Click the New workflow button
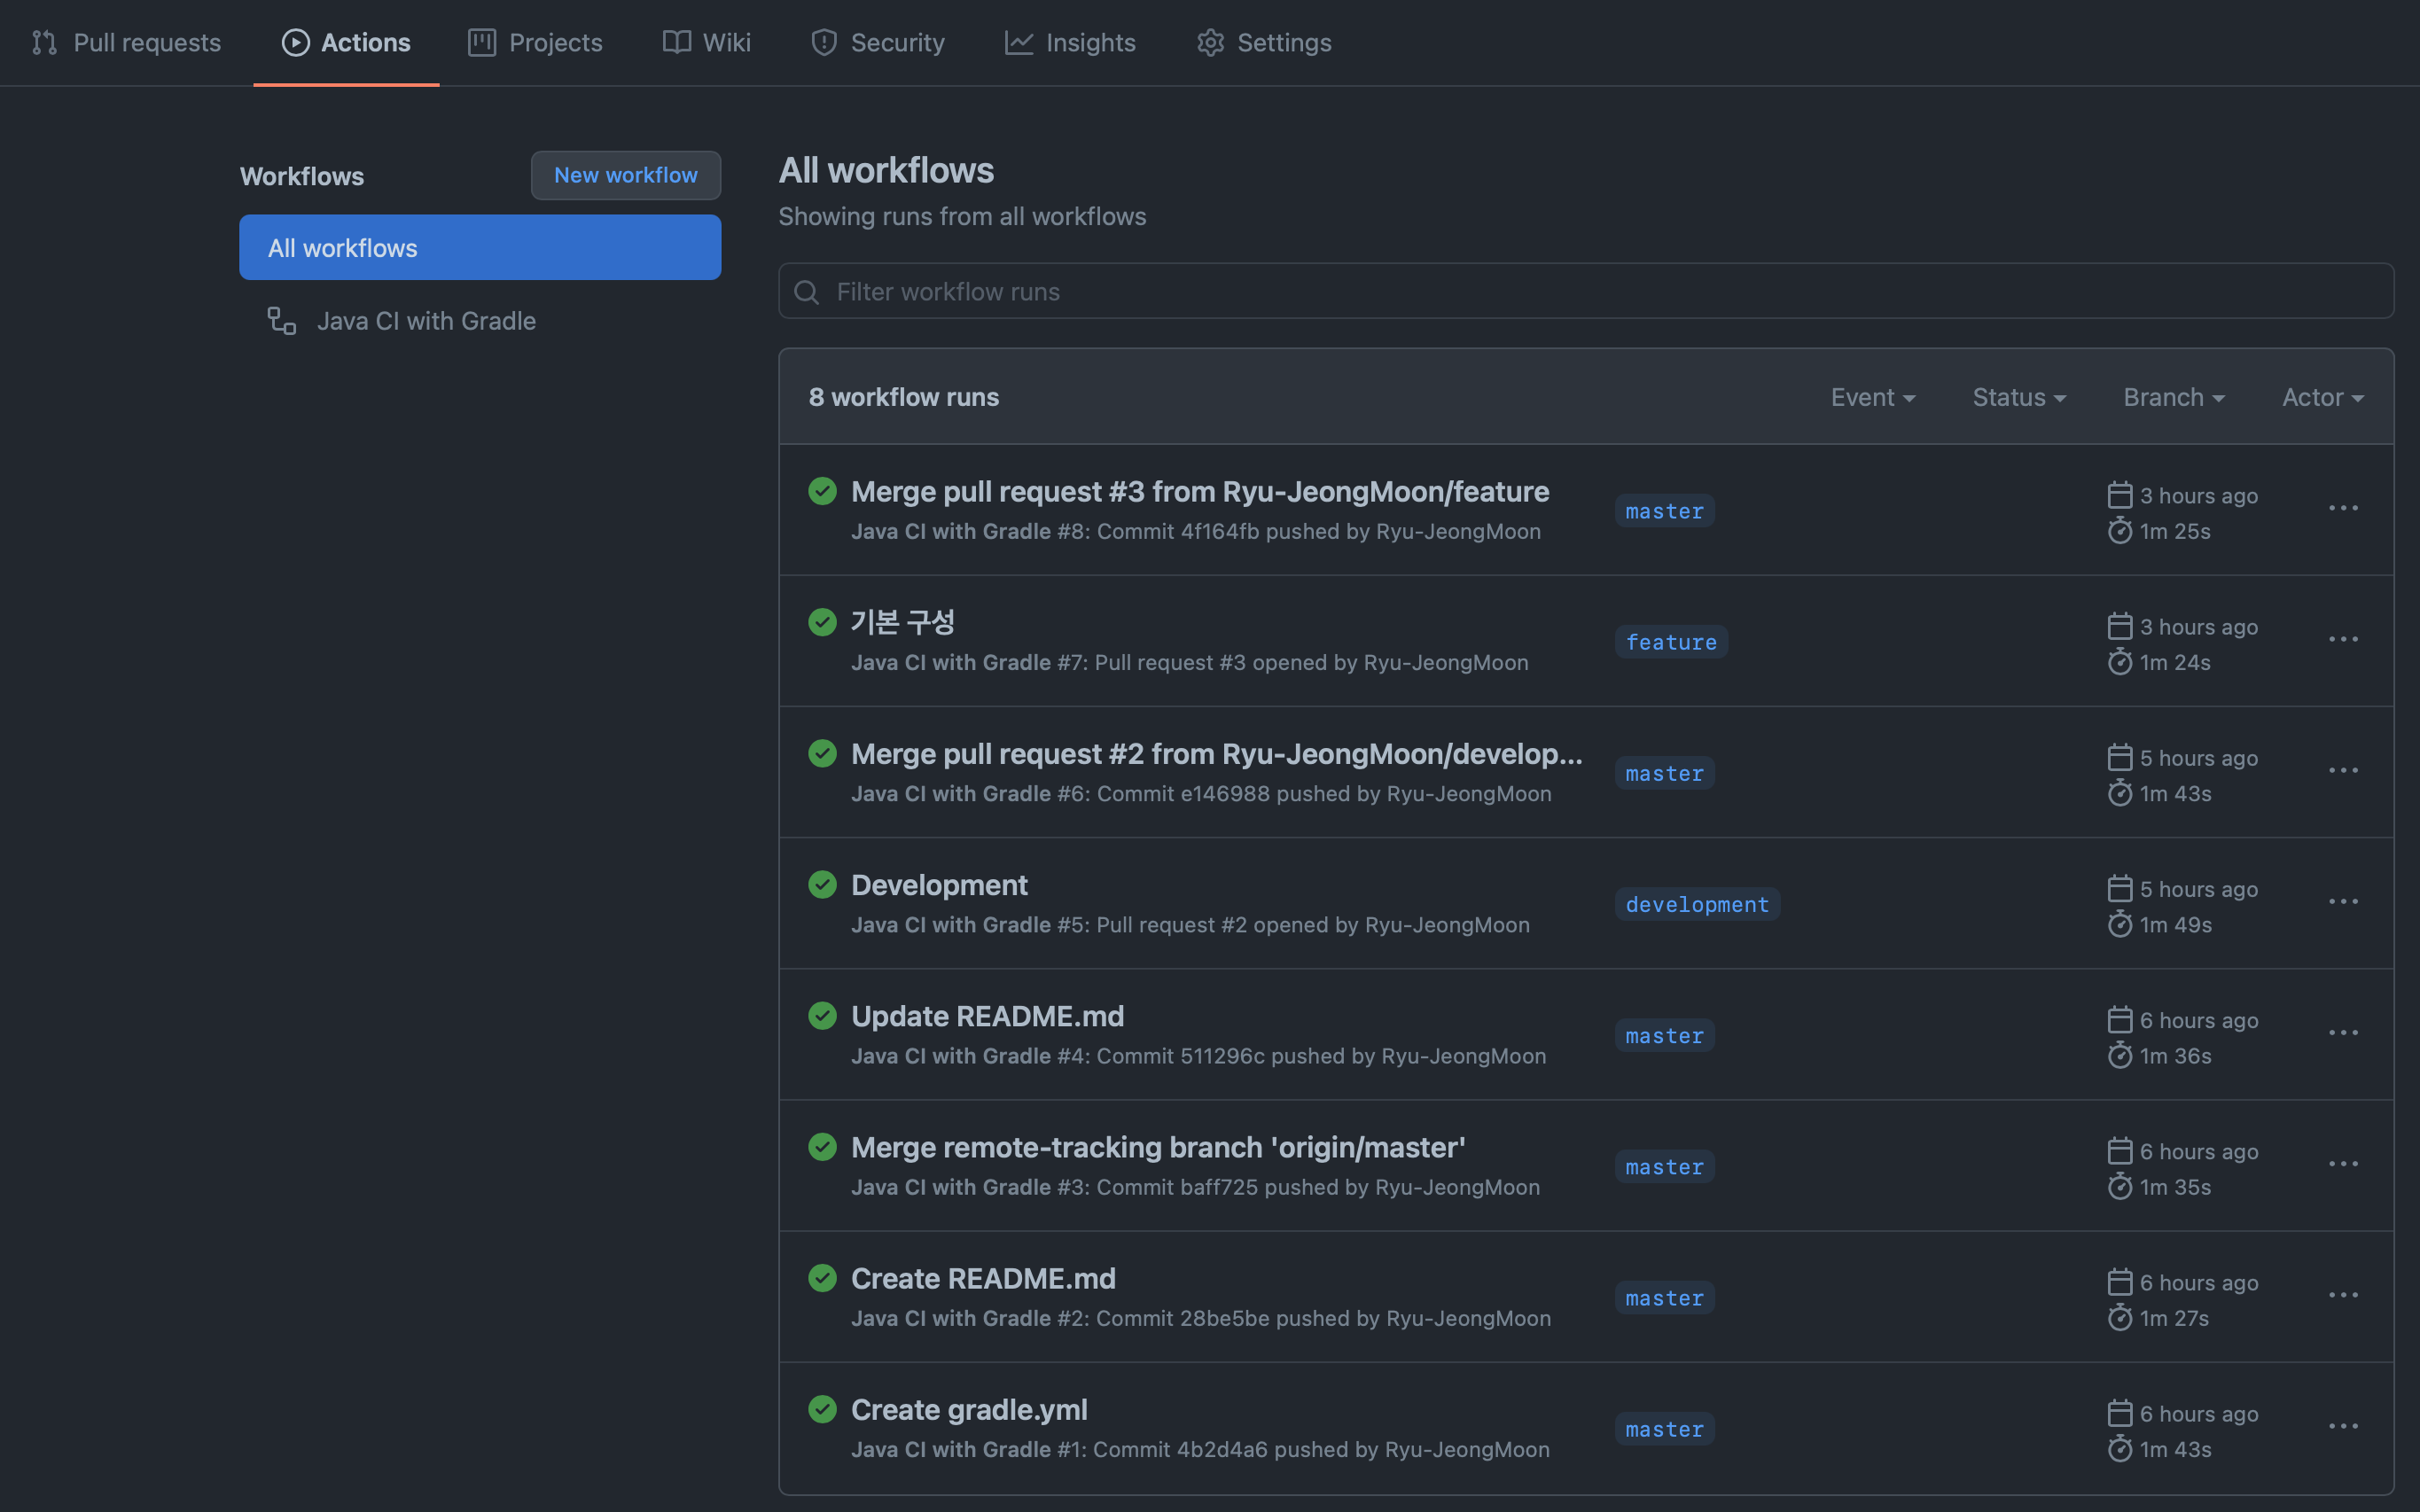The image size is (2420, 1512). pos(625,175)
